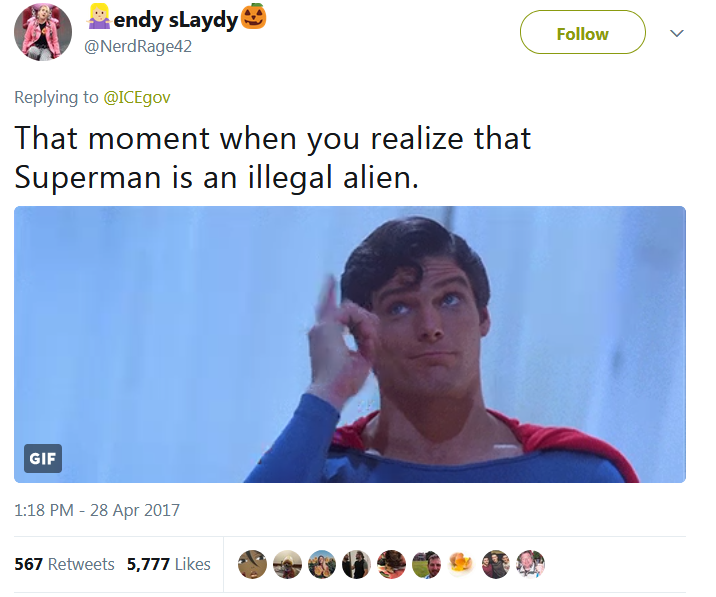Click the GIF badge on the media
716x597 pixels.
pos(43,458)
